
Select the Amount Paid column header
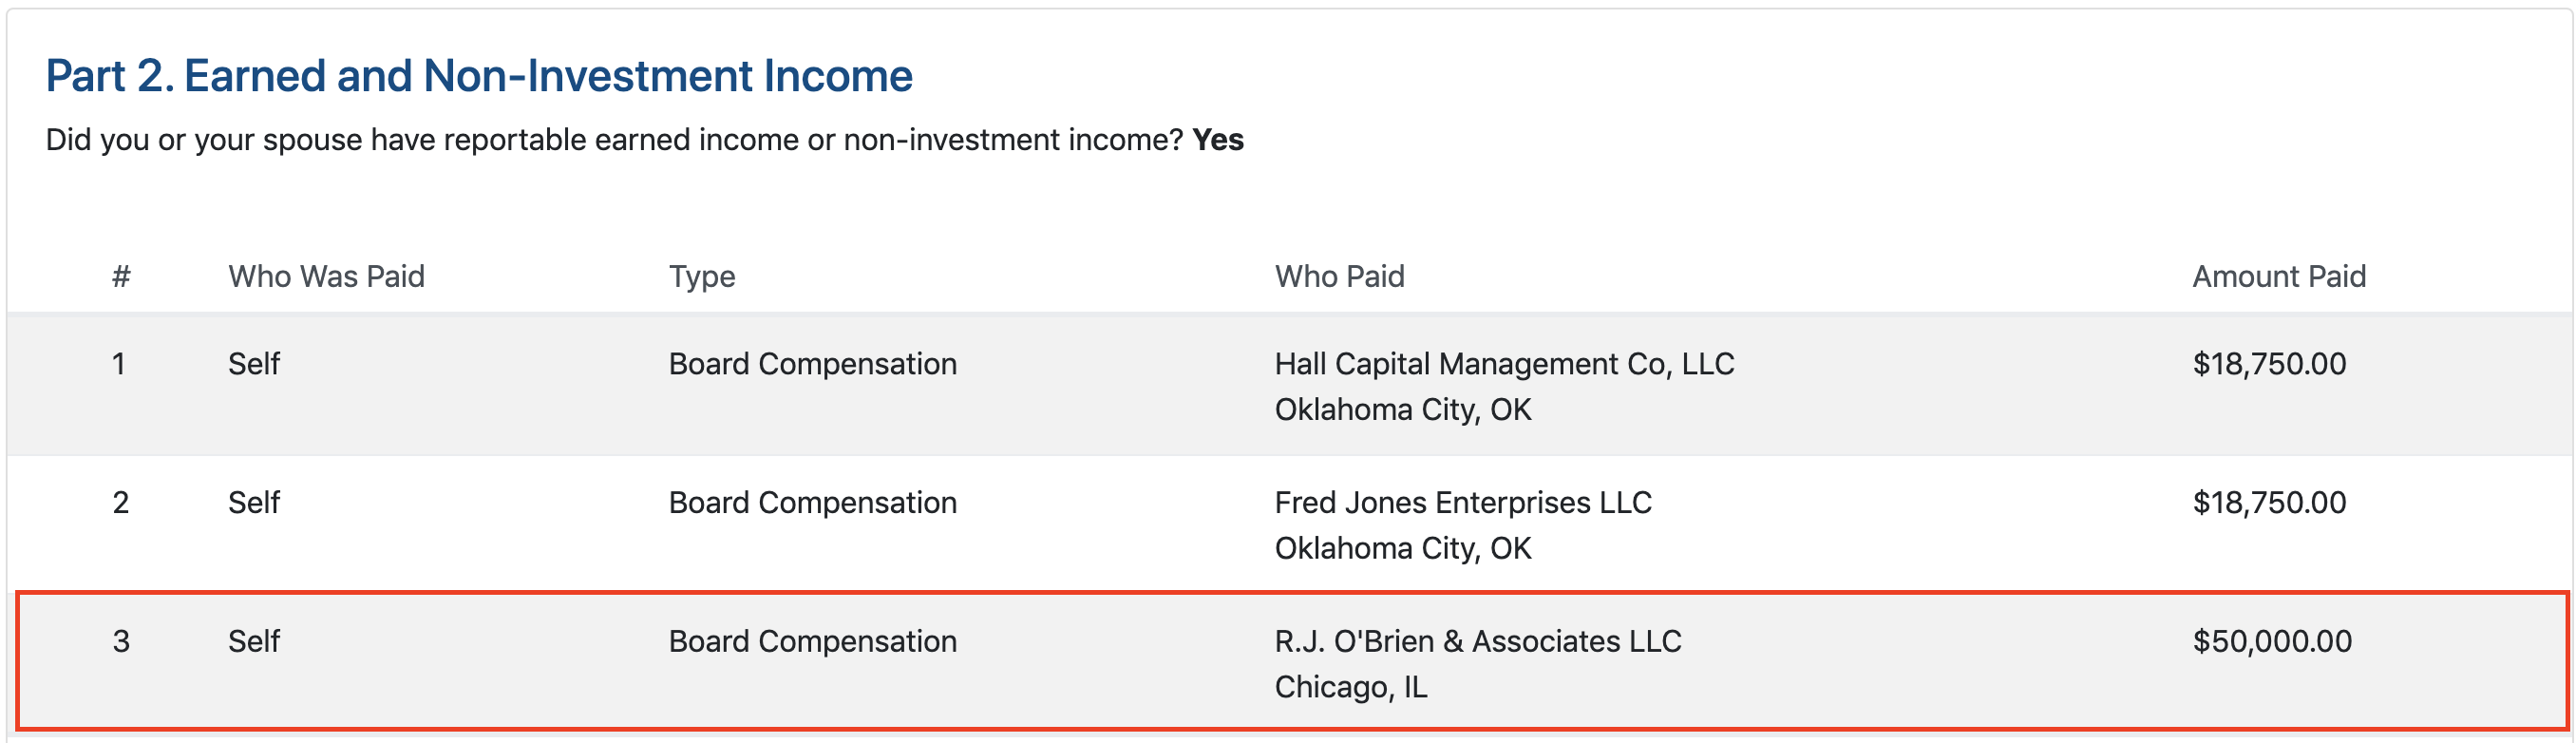[2278, 276]
